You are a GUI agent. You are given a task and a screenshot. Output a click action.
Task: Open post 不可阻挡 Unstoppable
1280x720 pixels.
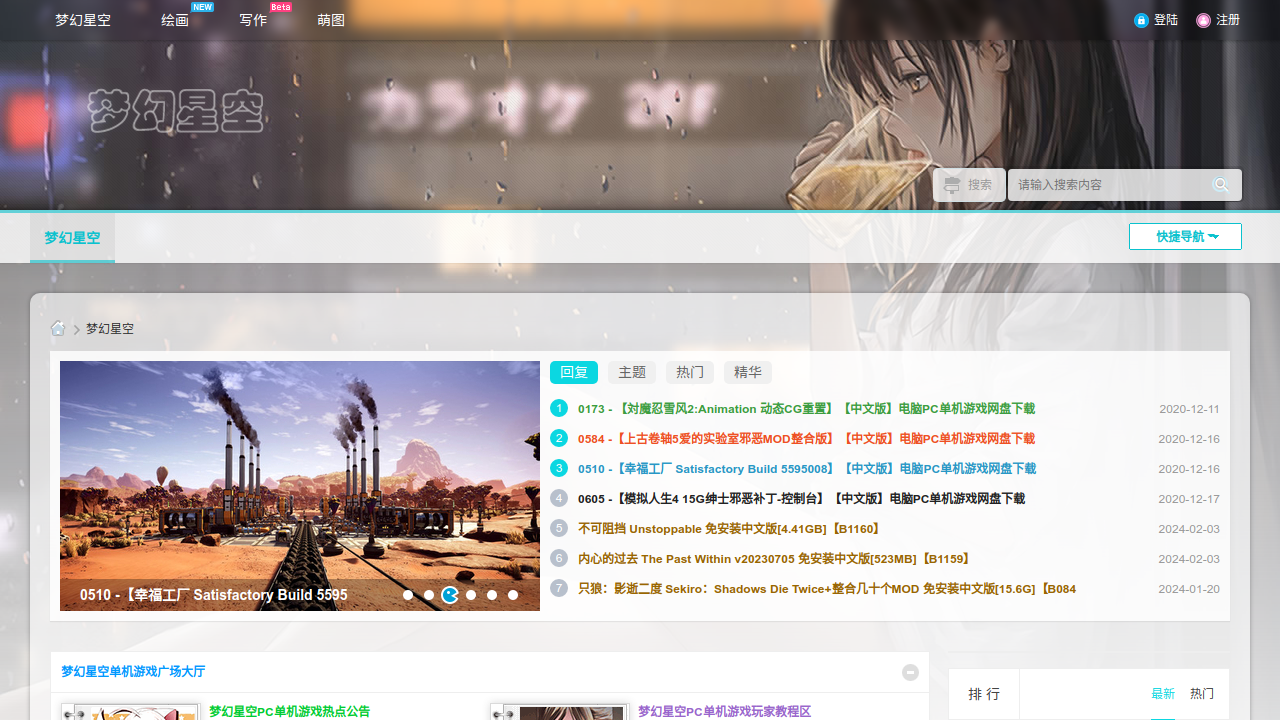coord(729,529)
